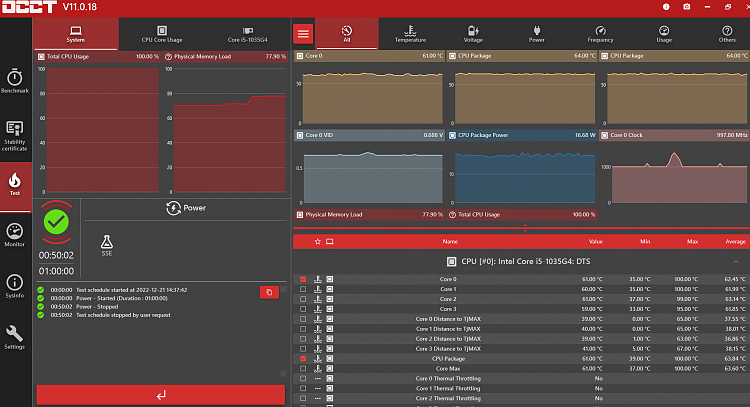Open the SysInfo page

(x=15, y=286)
